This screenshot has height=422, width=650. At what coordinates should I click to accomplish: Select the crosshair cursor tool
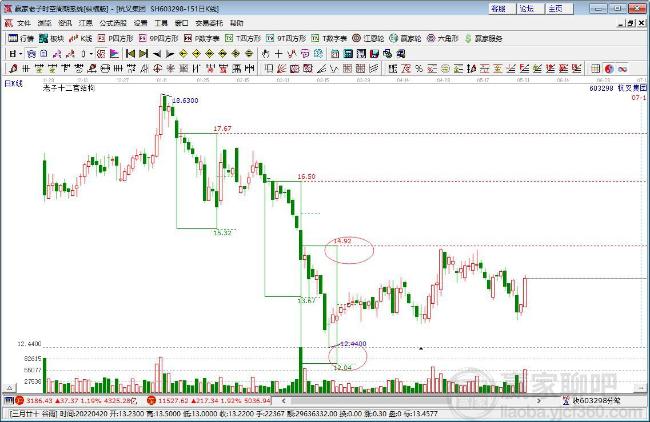pos(279,54)
